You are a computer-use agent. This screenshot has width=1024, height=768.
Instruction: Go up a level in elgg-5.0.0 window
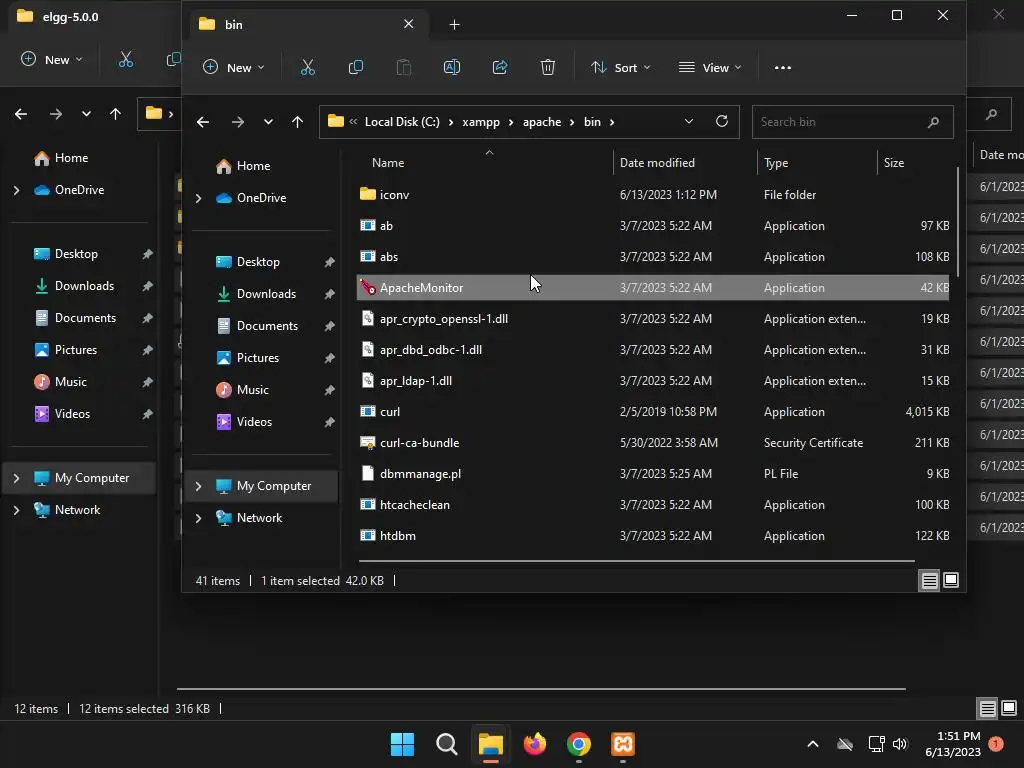(x=116, y=114)
